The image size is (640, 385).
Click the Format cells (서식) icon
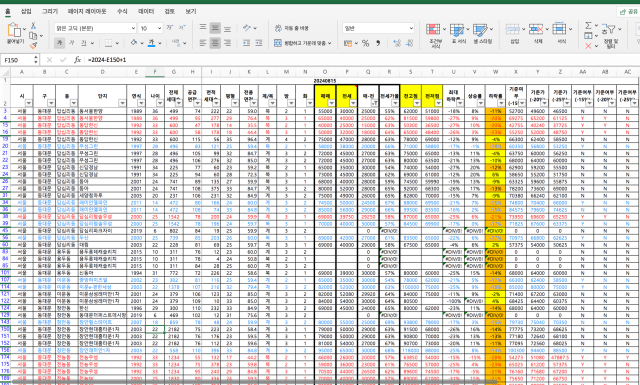coord(559,29)
